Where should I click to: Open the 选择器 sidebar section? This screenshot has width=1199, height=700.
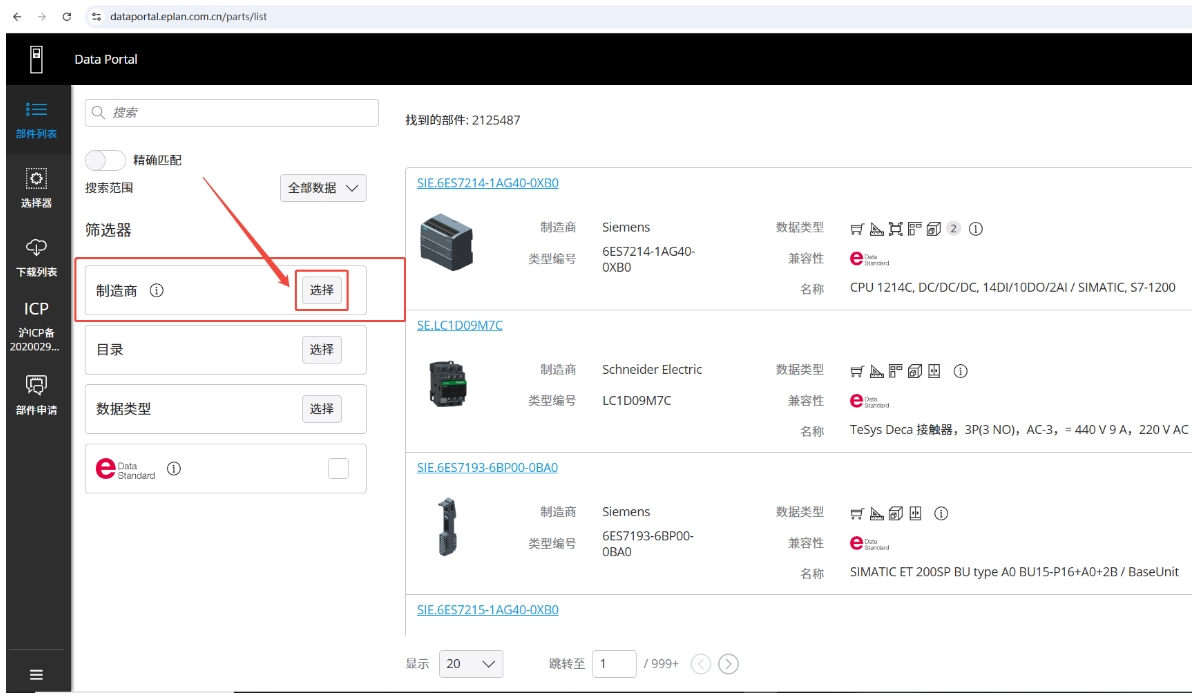point(36,188)
